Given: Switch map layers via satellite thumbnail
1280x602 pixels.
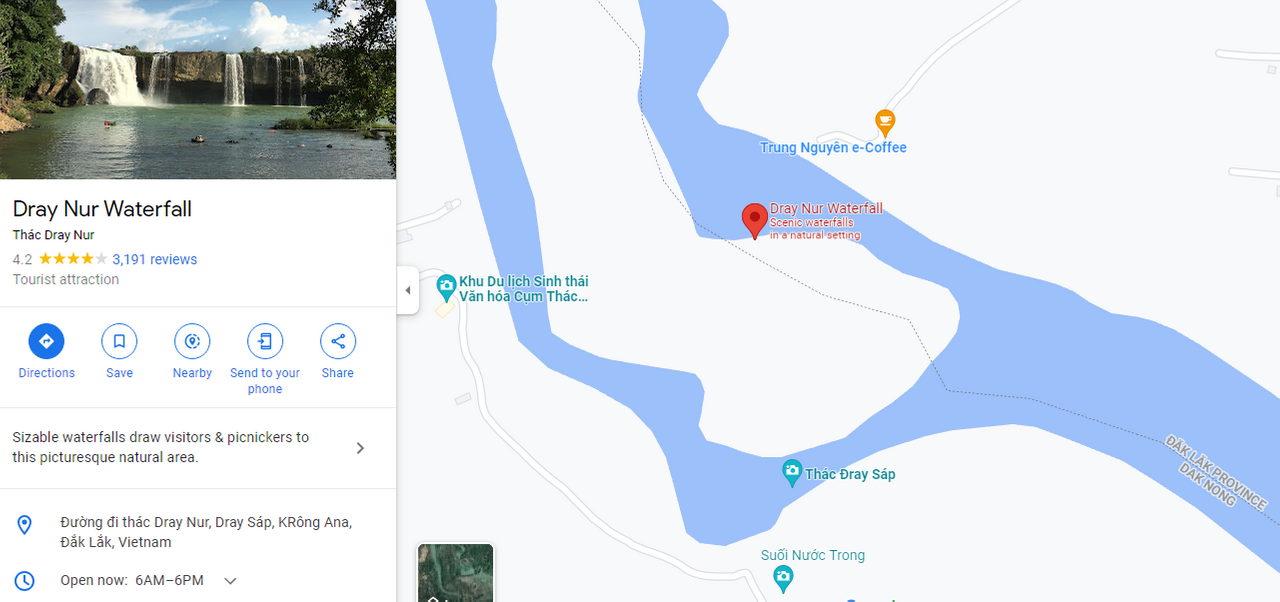Looking at the screenshot, I should click(455, 573).
